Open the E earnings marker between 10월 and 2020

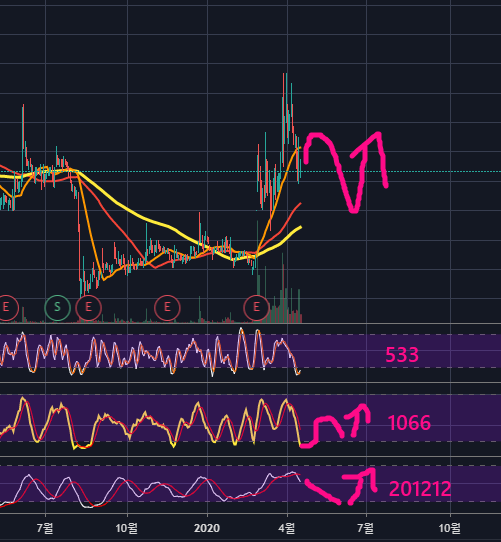point(167,307)
